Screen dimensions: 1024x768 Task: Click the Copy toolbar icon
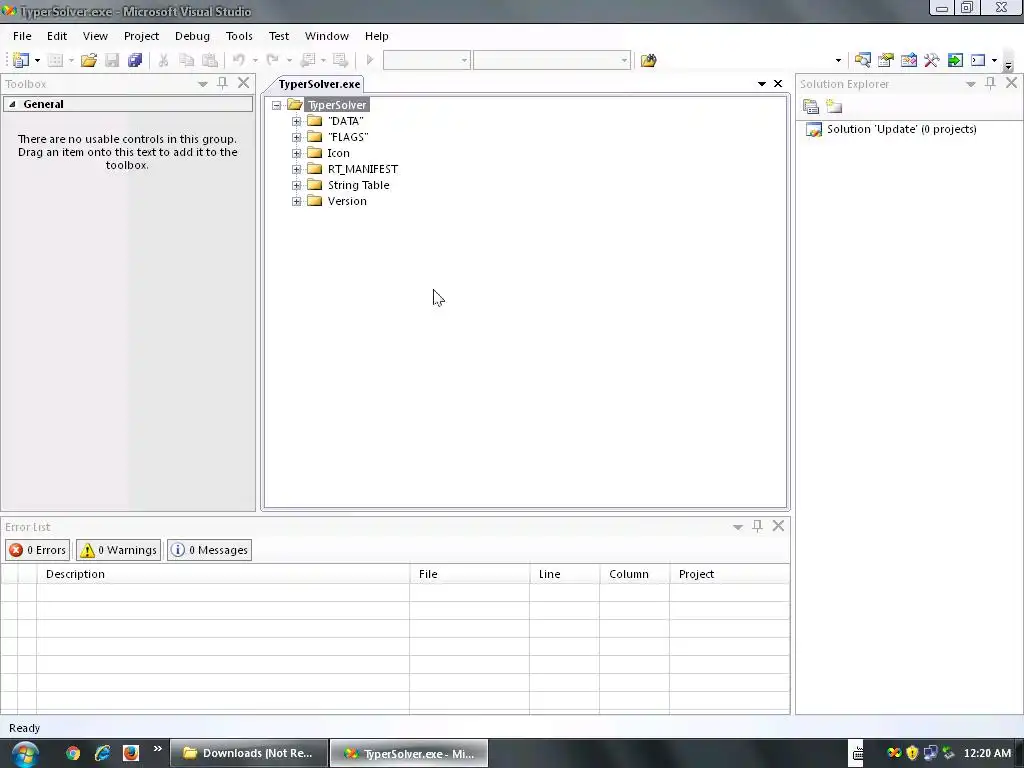tap(186, 60)
